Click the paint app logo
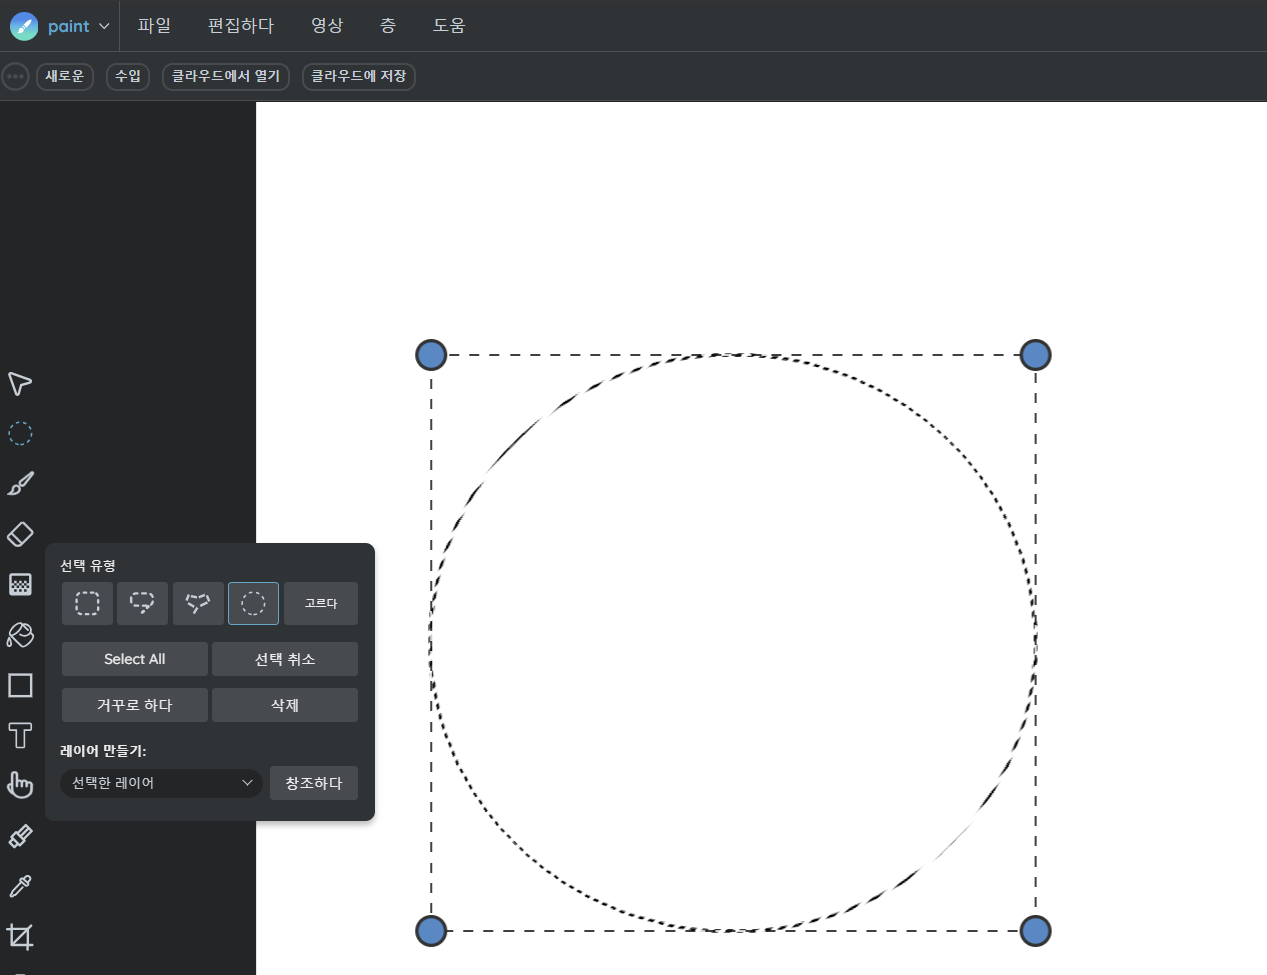Viewport: 1267px width, 975px height. click(x=24, y=26)
